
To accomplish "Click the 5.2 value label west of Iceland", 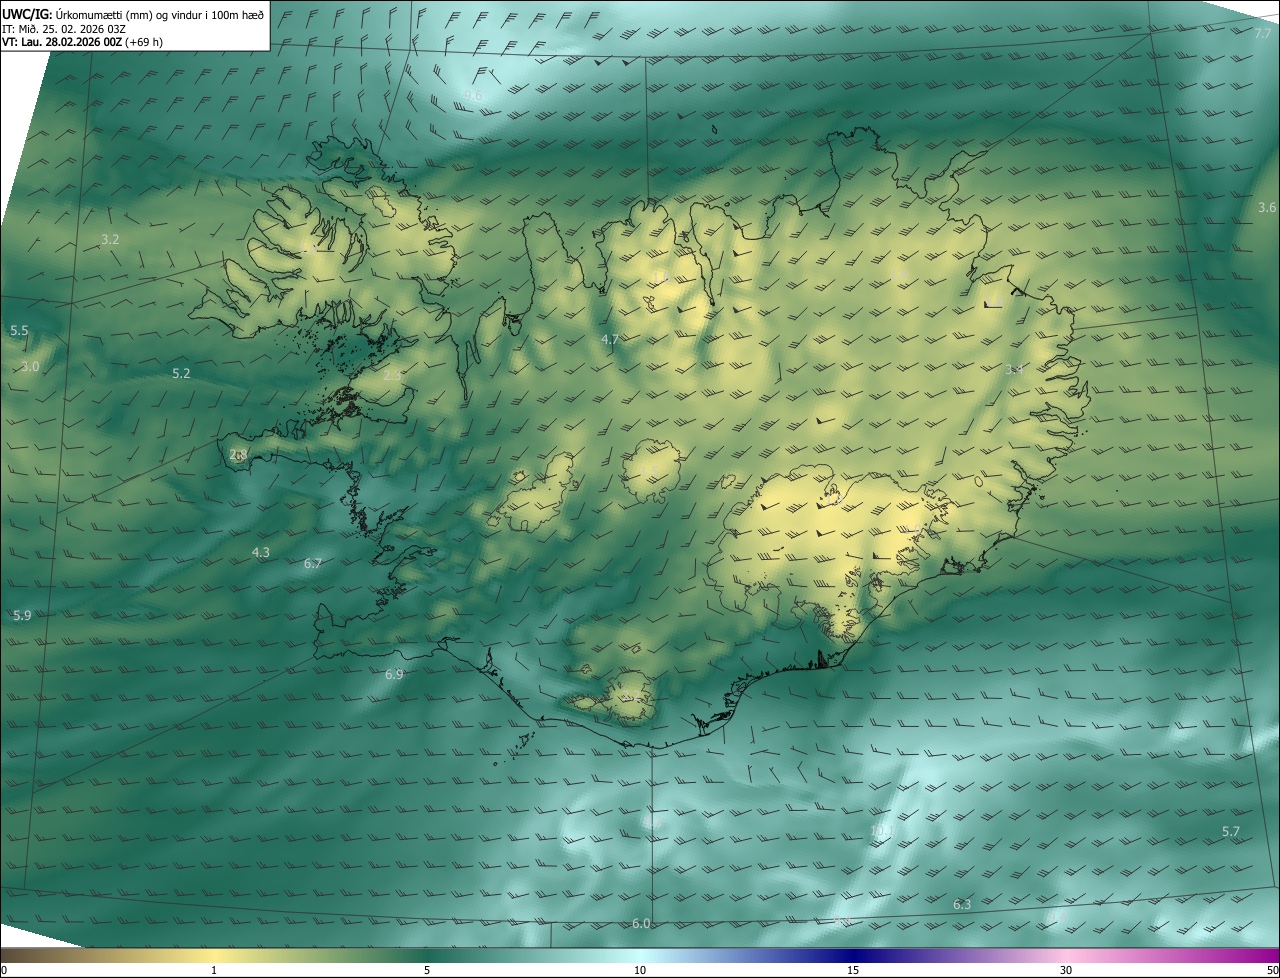I will click(181, 374).
